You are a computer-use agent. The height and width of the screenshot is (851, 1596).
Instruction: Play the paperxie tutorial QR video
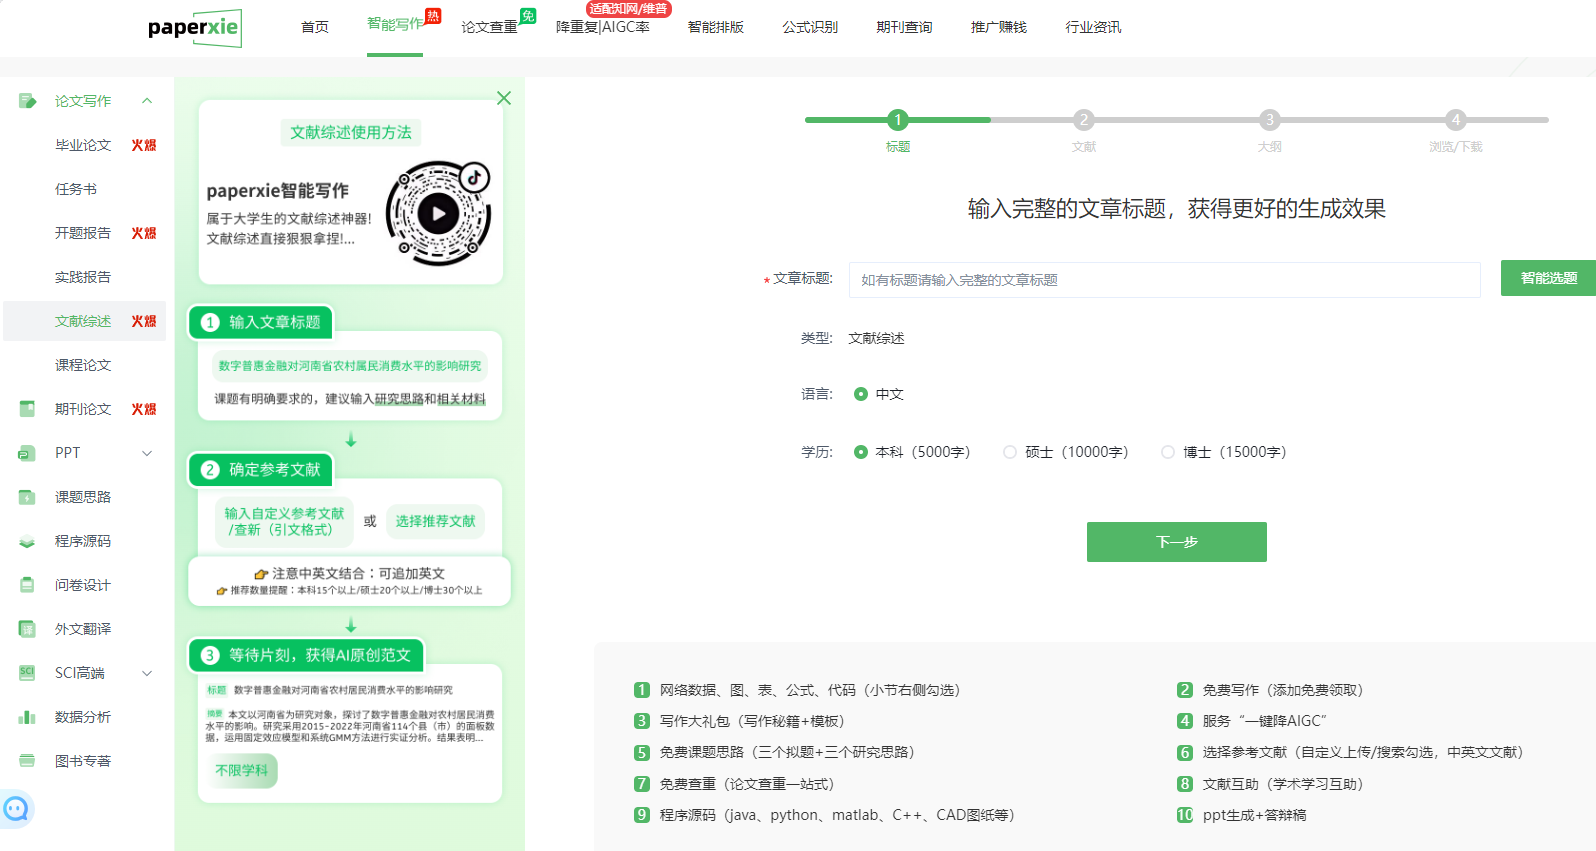(438, 213)
